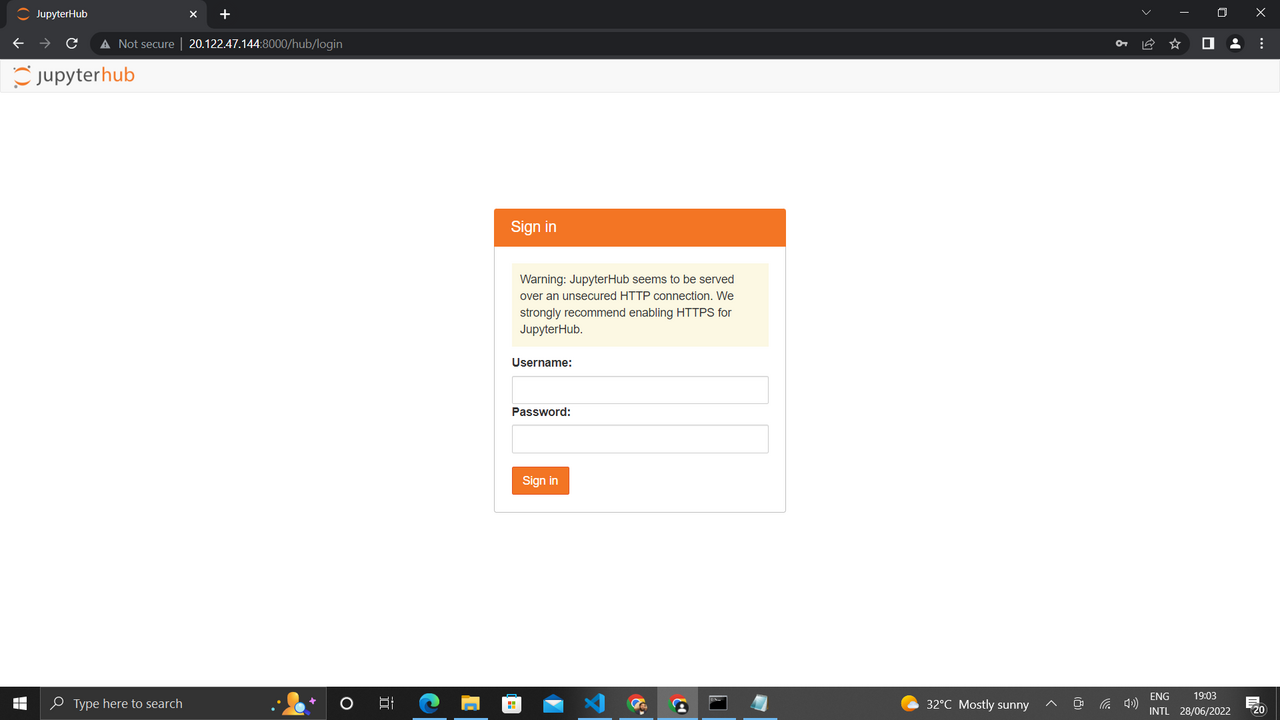Click the Password label
Viewport: 1280px width, 720px height.
point(541,412)
